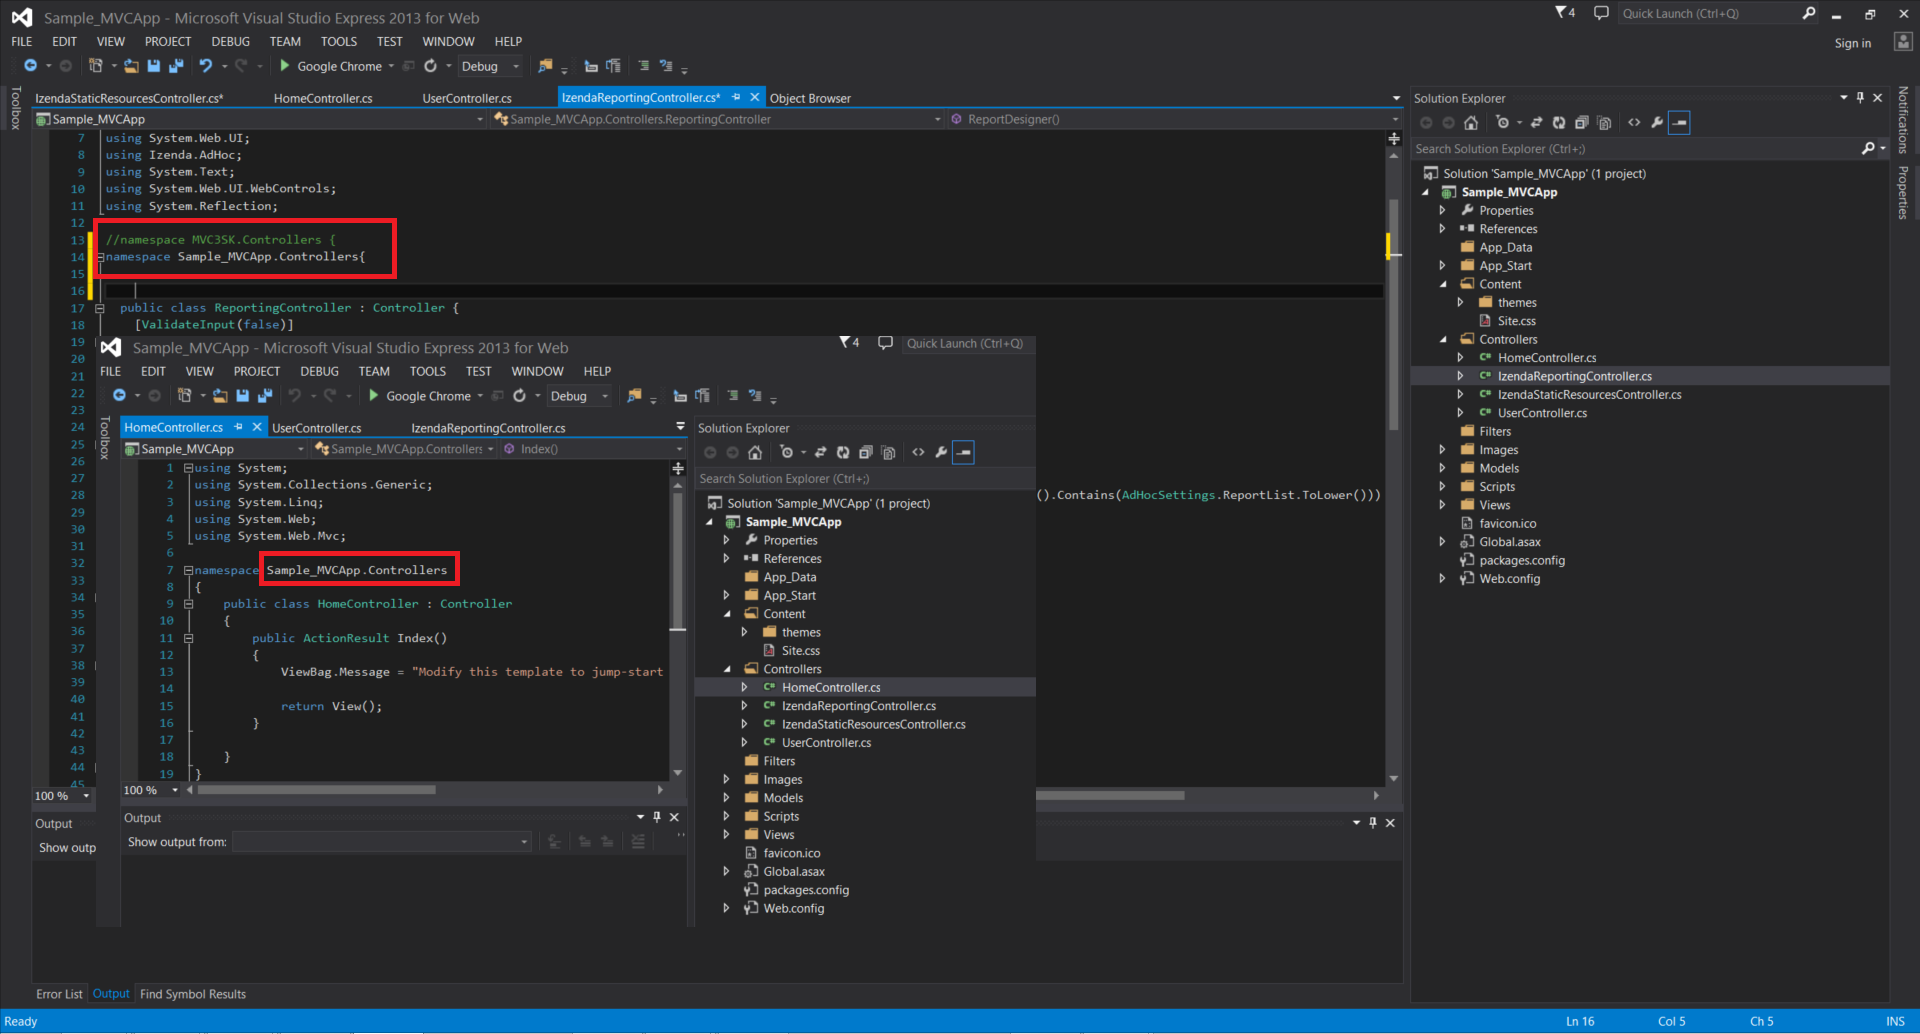Click New Project icon in main toolbar
Image resolution: width=1920 pixels, height=1034 pixels.
pyautogui.click(x=96, y=66)
